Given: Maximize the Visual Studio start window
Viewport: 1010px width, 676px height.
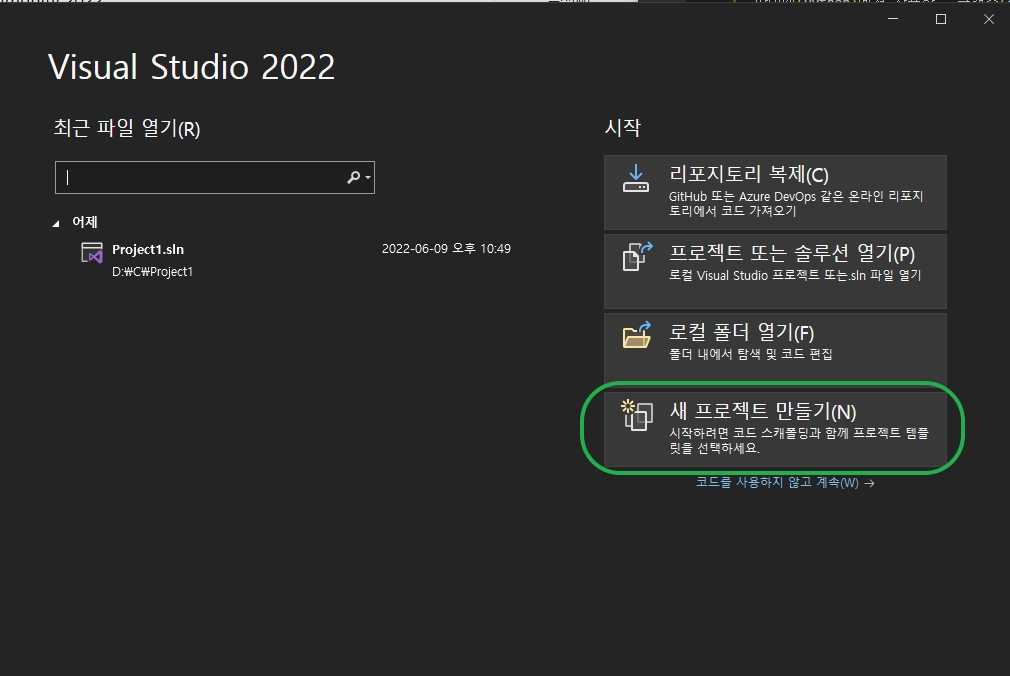Looking at the screenshot, I should (x=940, y=19).
